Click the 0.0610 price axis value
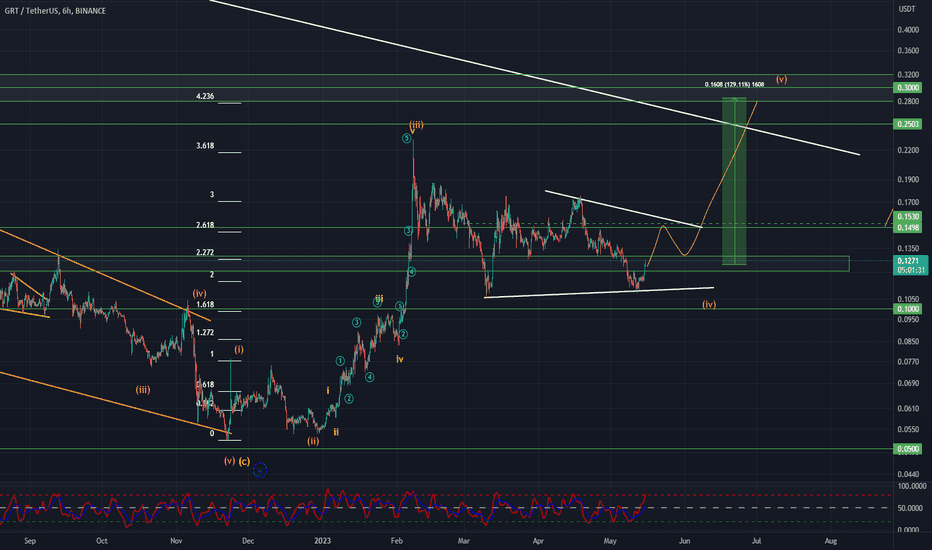The width and height of the screenshot is (932, 550). [x=908, y=408]
